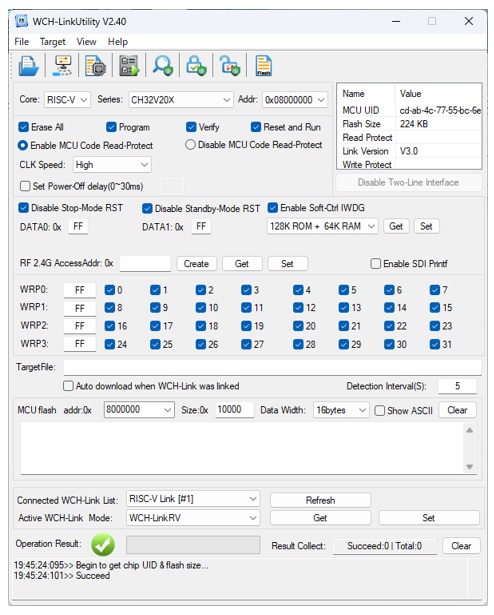Click Set button for WCH-Link mode
Screen dimensions: 494x615
coord(428,518)
